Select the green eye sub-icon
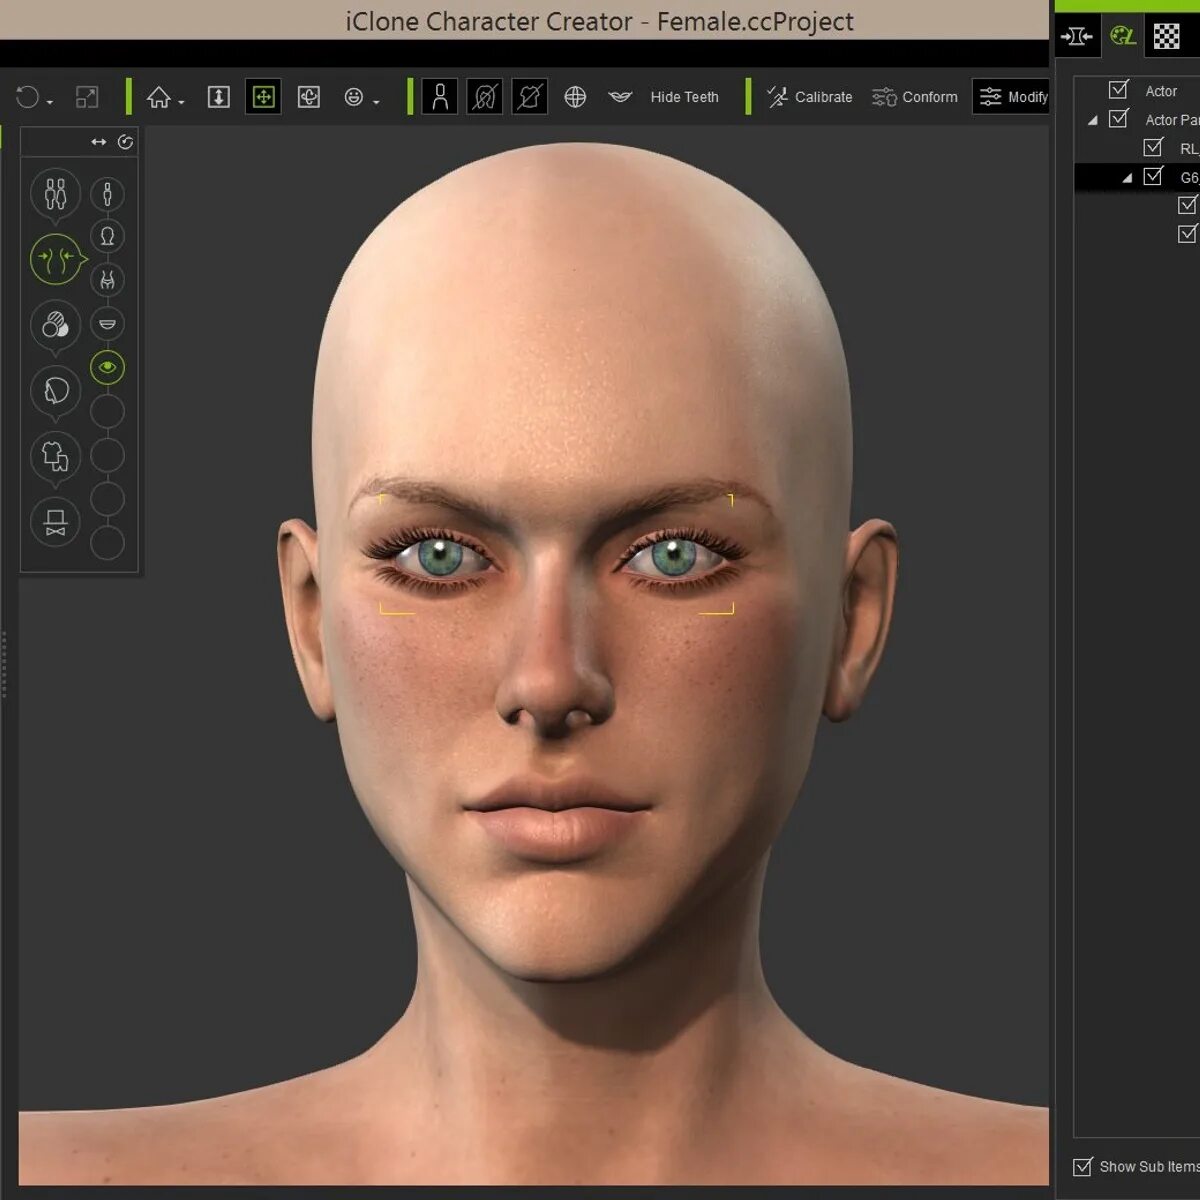The image size is (1200, 1200). coord(107,367)
